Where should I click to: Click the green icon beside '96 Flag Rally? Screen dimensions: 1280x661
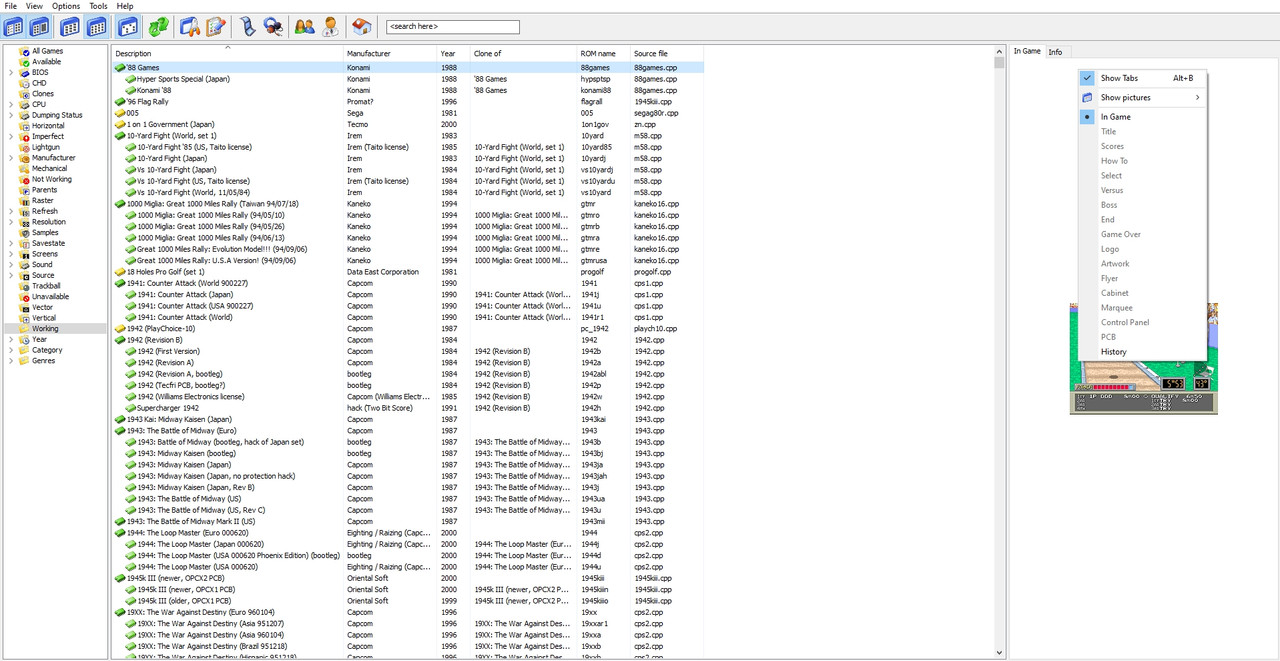click(119, 102)
